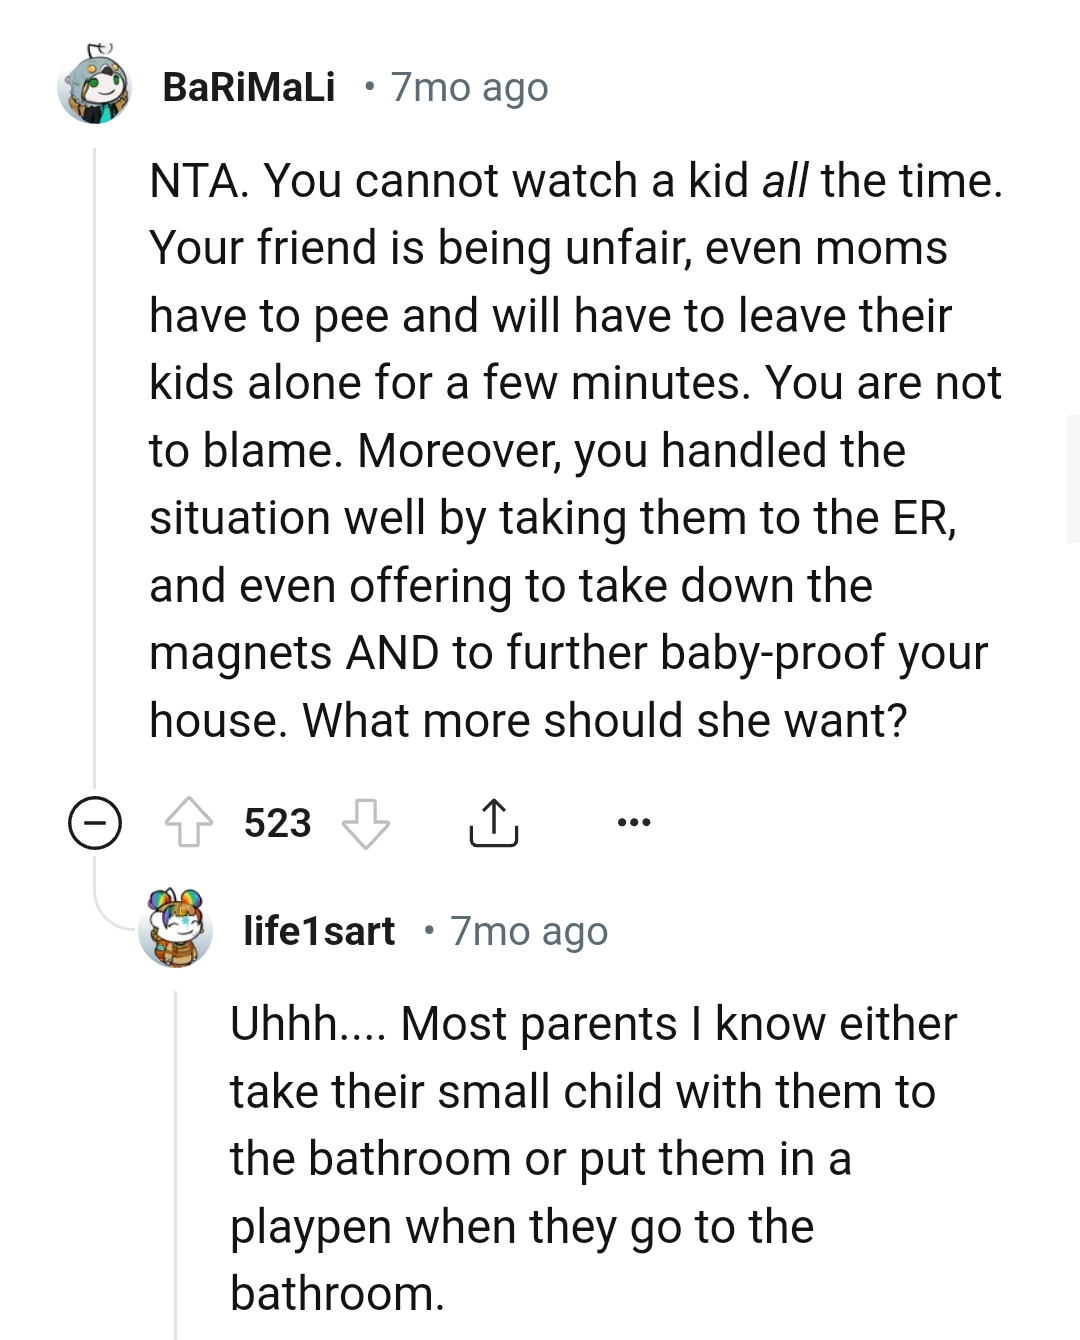The height and width of the screenshot is (1340, 1080).
Task: Click the 7mo ago timestamp on life1sart's reply
Action: click(x=528, y=930)
